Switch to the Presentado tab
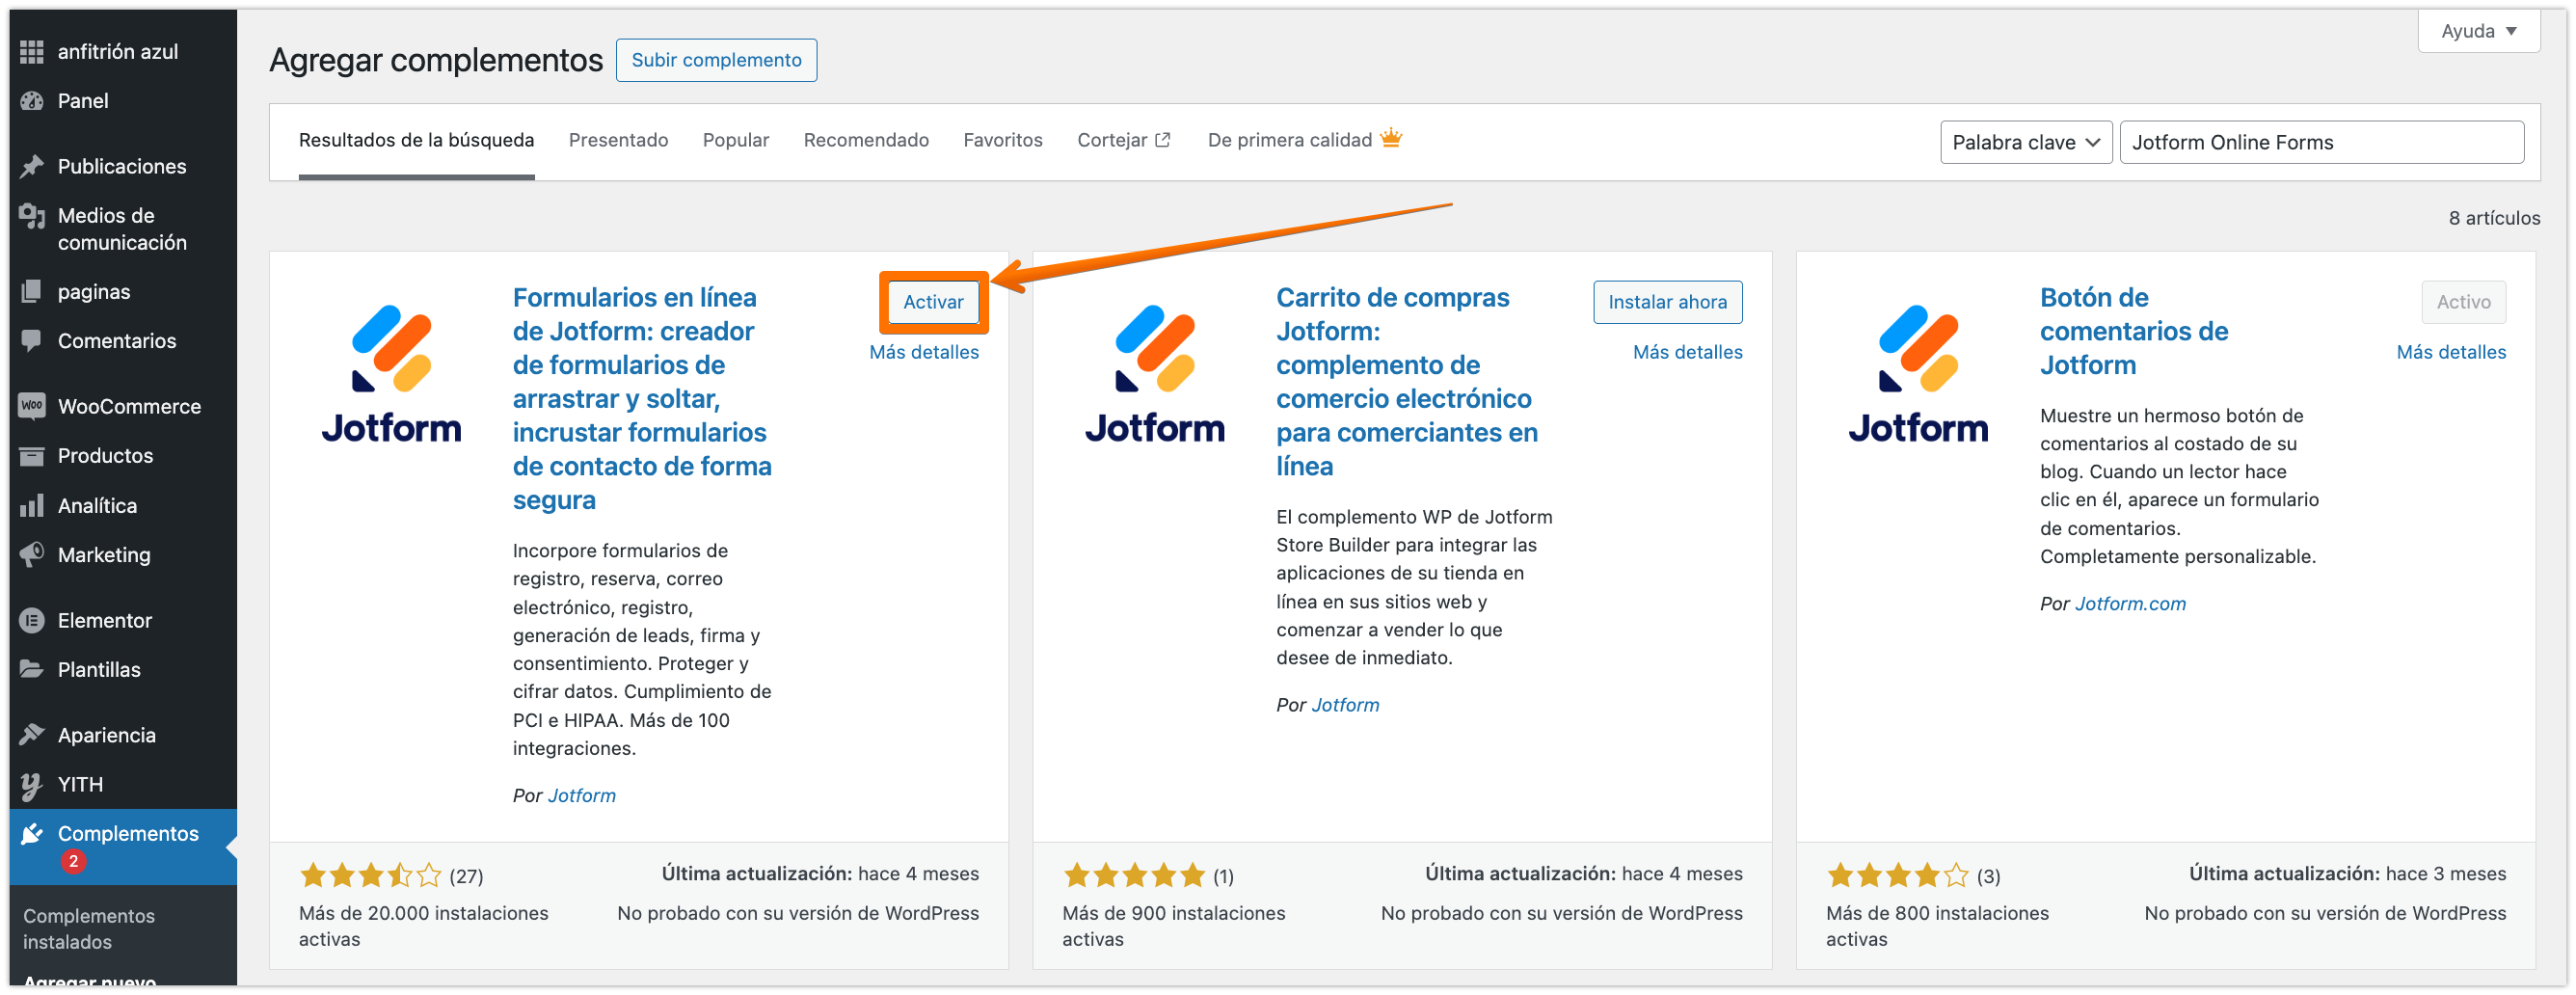This screenshot has width=2576, height=995. [x=618, y=140]
